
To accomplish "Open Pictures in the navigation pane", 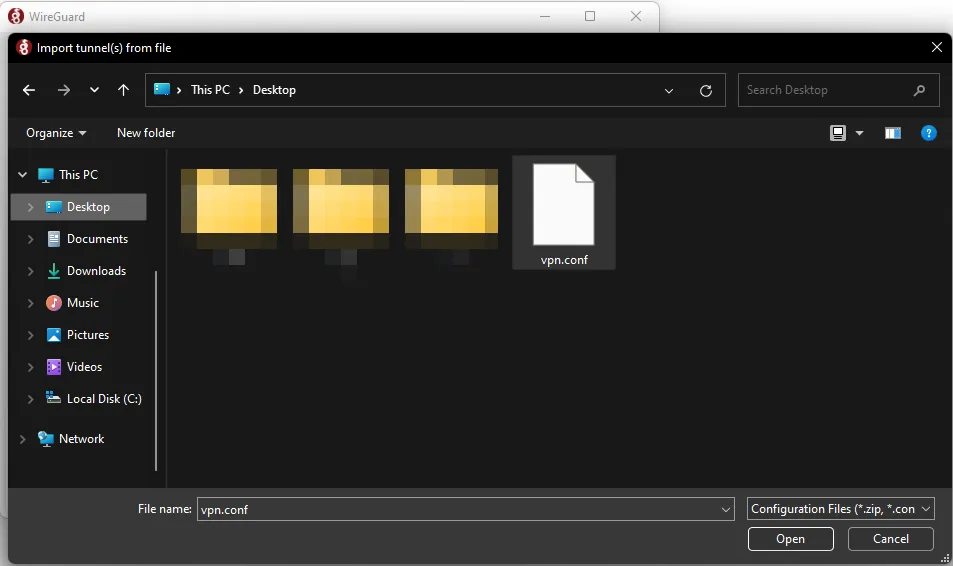I will pos(88,335).
